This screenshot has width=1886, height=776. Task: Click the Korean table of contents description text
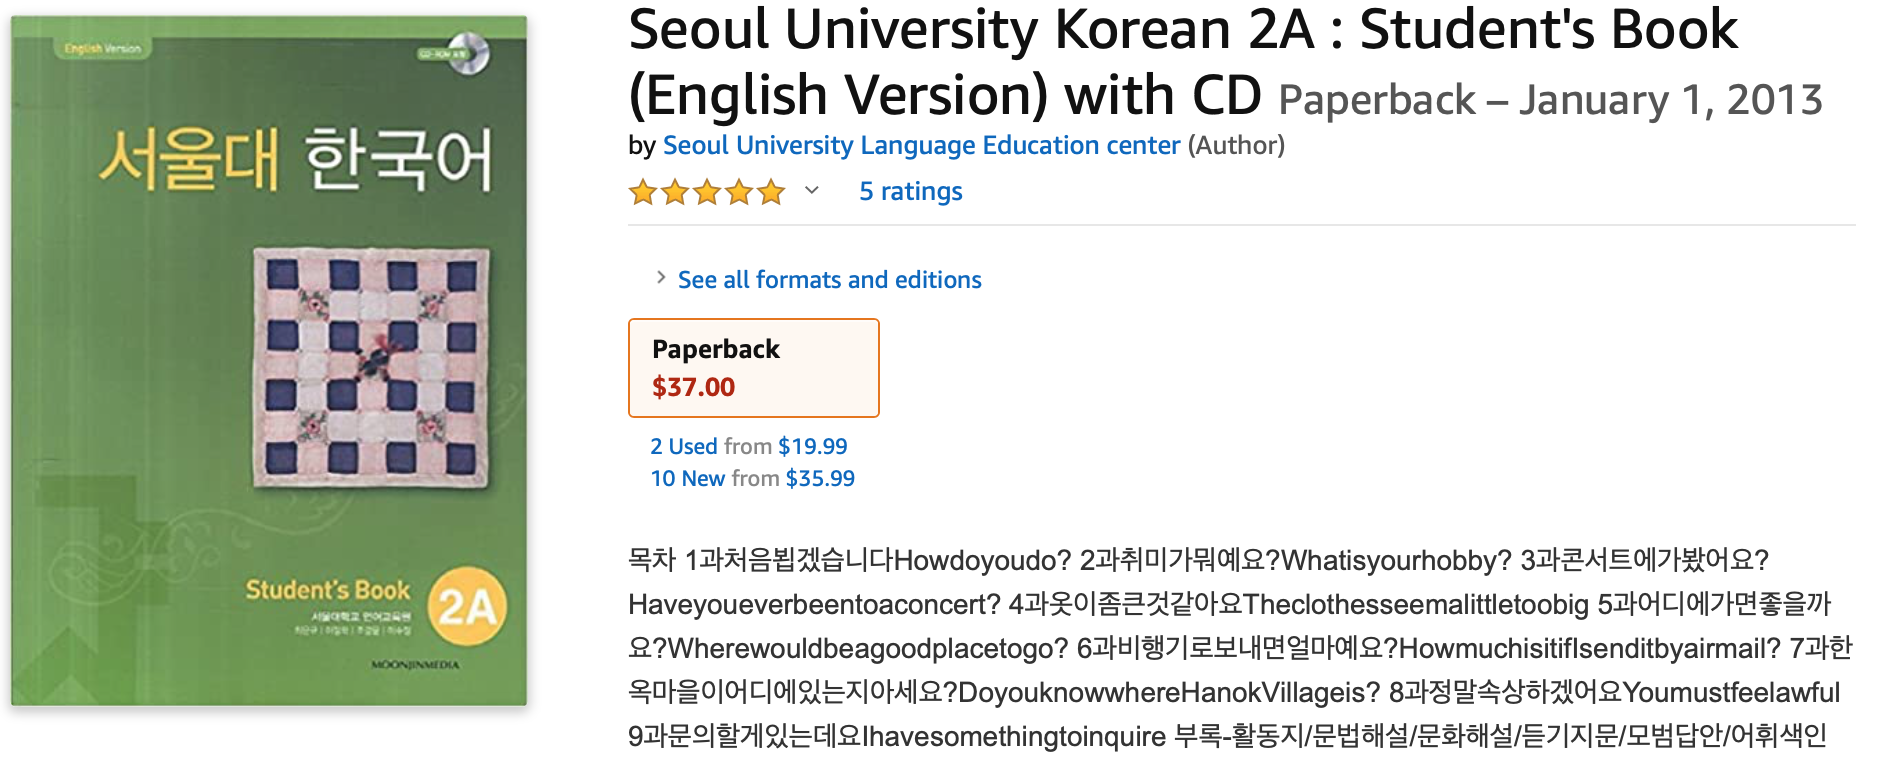(x=1238, y=648)
